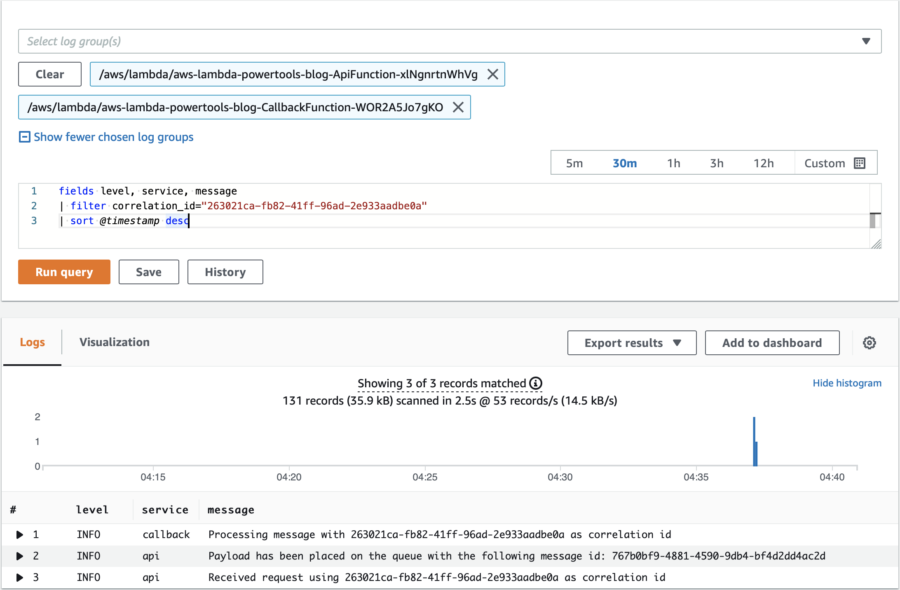The image size is (900, 590).
Task: Click the Save query button
Action: (x=149, y=272)
